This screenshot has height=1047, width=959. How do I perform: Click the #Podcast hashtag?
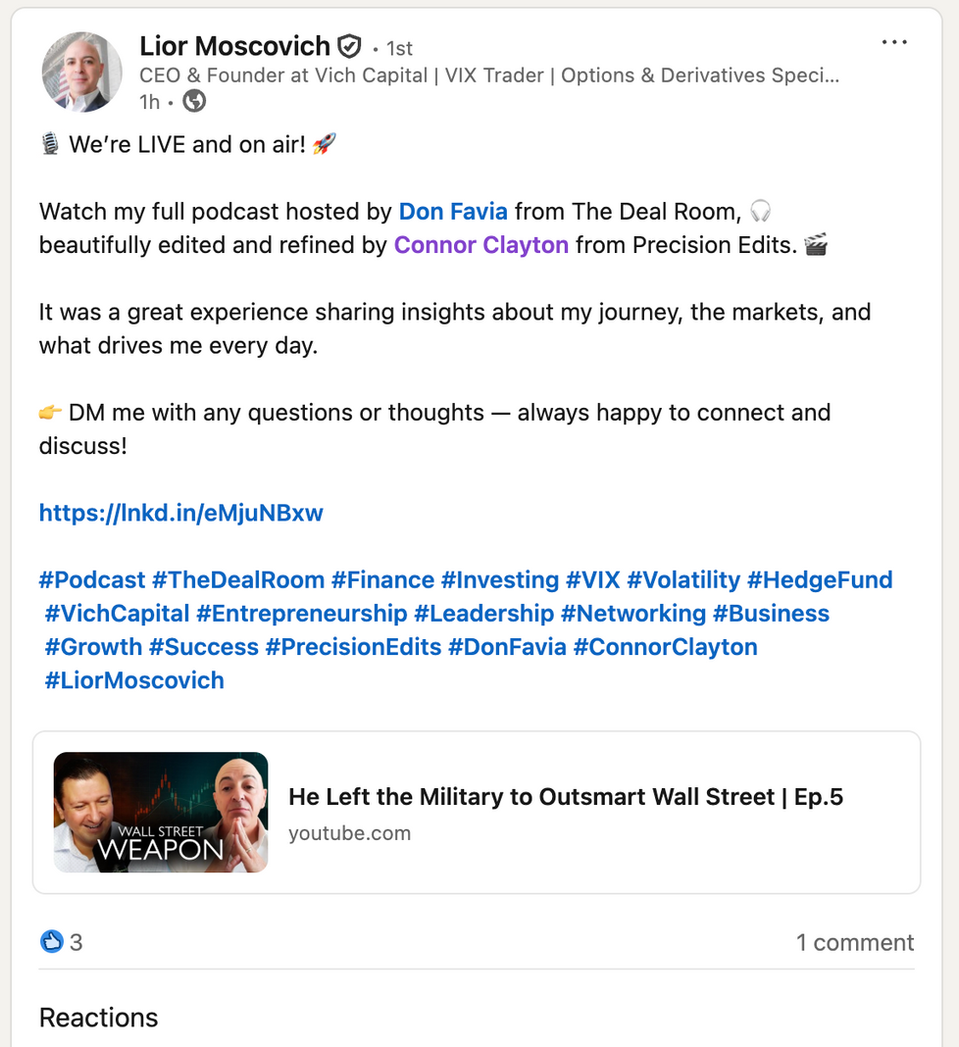pos(92,580)
